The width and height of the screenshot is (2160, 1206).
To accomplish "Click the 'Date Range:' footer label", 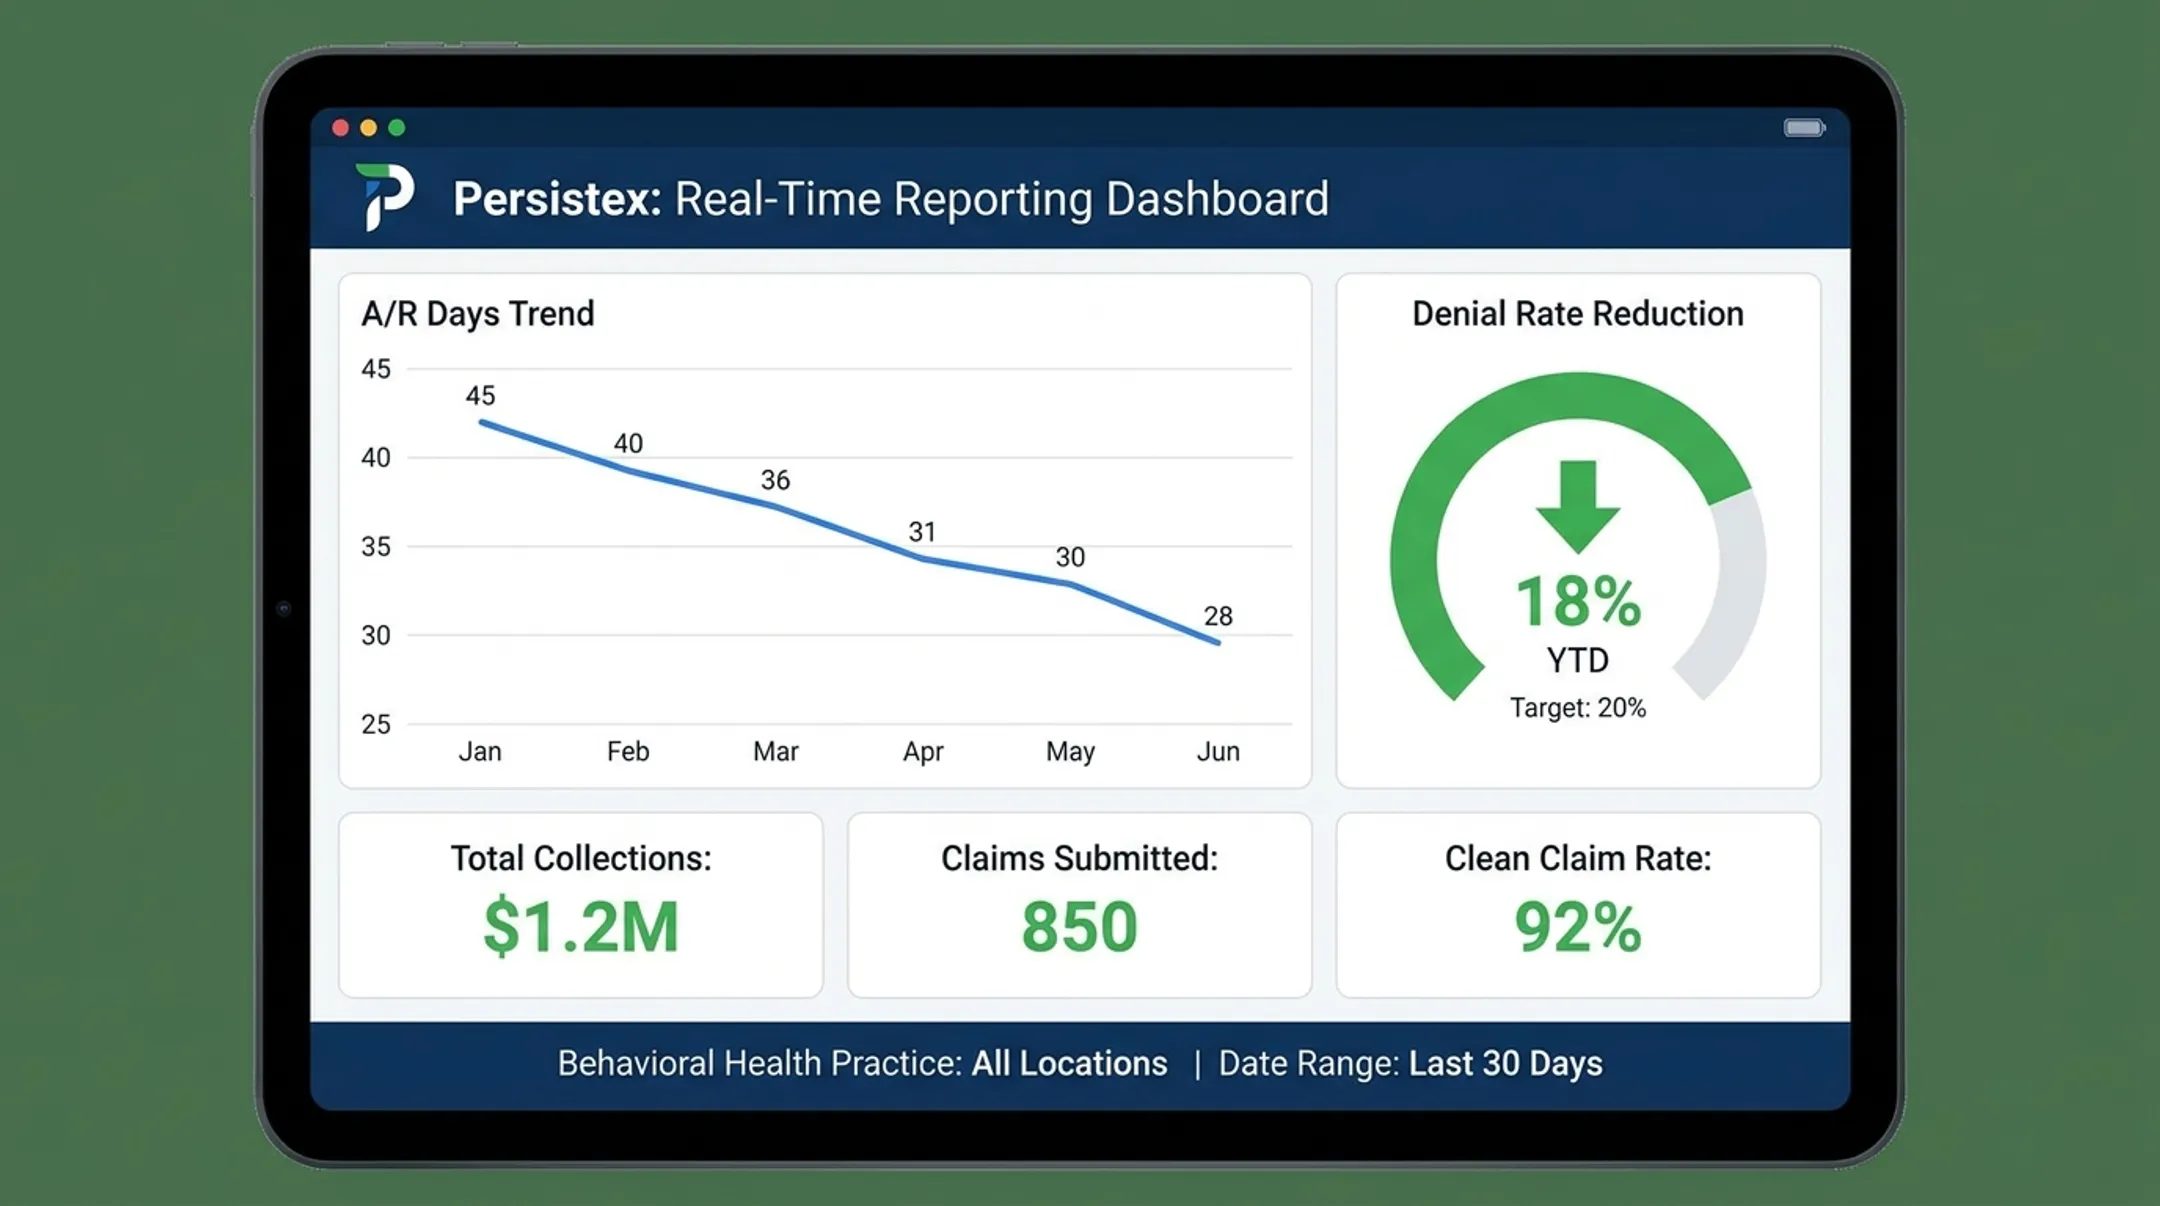I will [x=1309, y=1063].
